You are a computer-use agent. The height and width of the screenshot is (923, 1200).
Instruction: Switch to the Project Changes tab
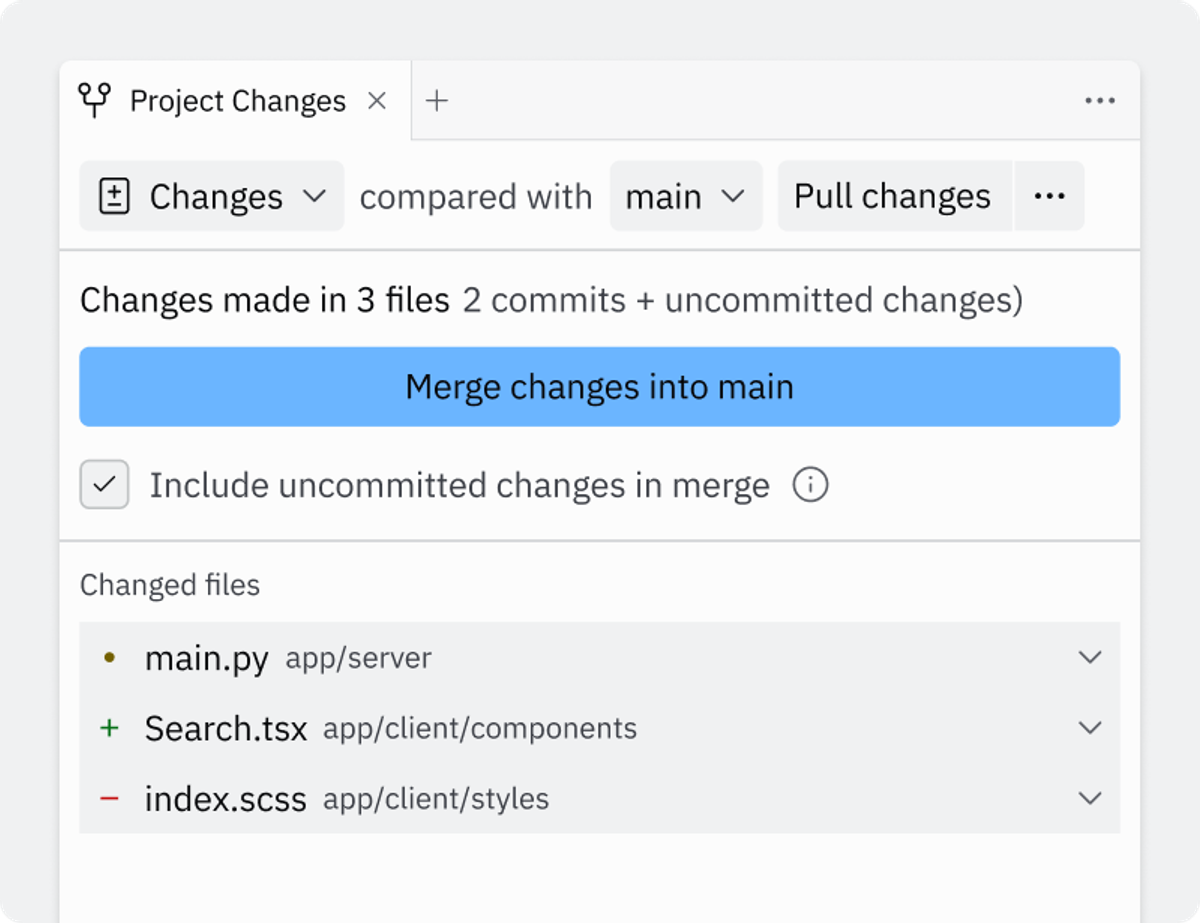coord(237,100)
